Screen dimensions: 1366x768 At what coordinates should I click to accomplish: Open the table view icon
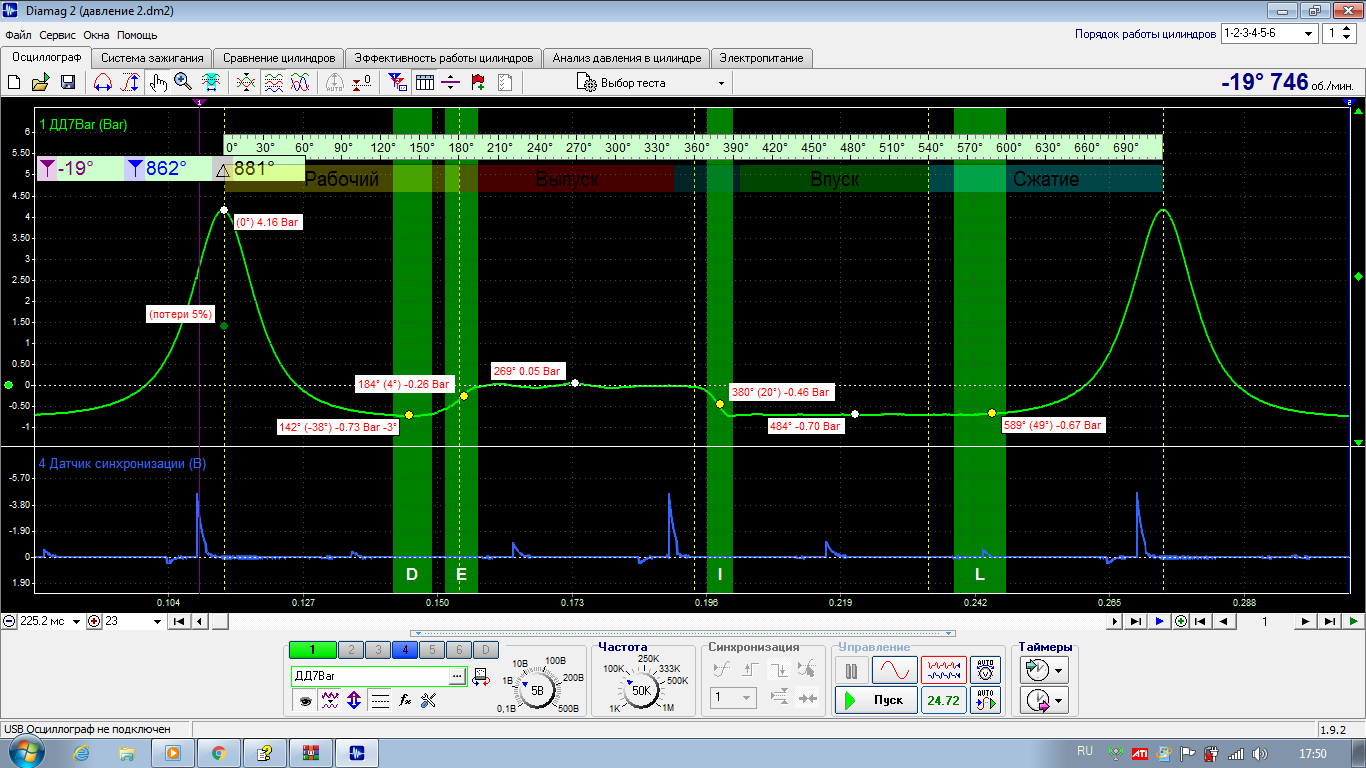click(x=424, y=83)
